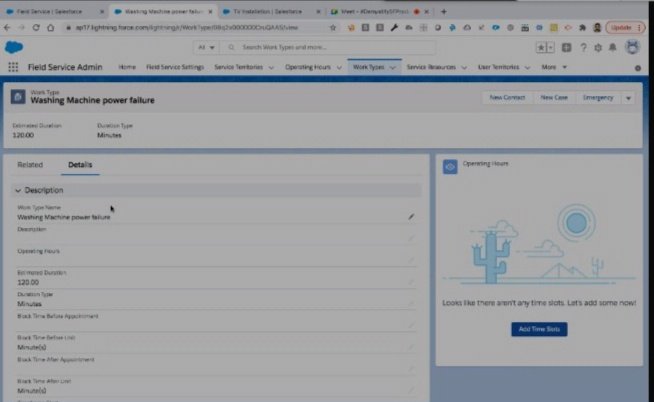The image size is (654, 402).
Task: Edit Work Type Name with pencil icon
Action: (x=411, y=216)
